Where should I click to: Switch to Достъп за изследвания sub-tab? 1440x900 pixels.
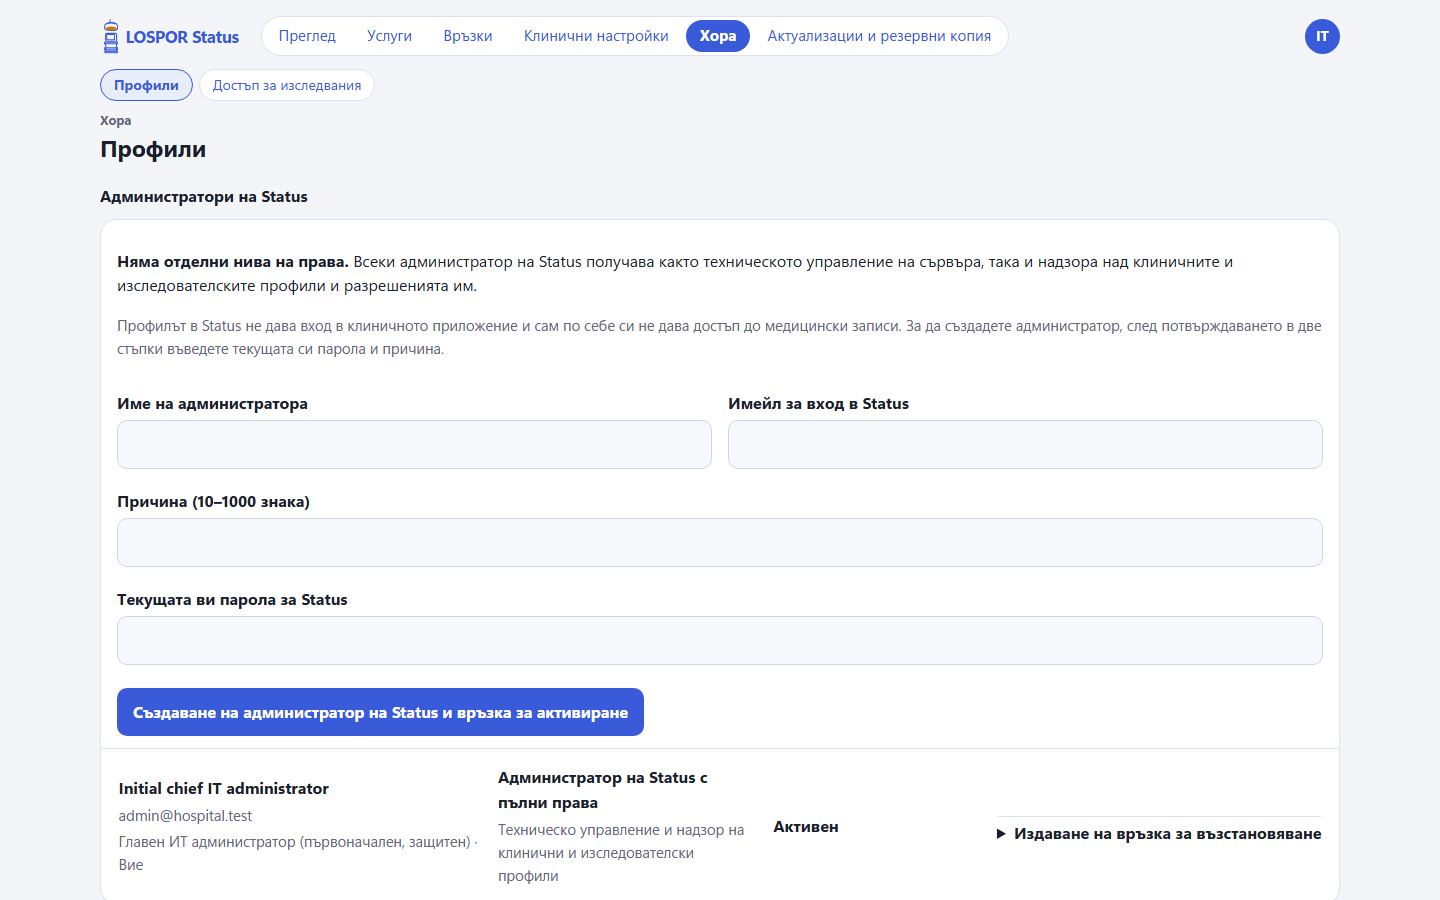point(287,85)
